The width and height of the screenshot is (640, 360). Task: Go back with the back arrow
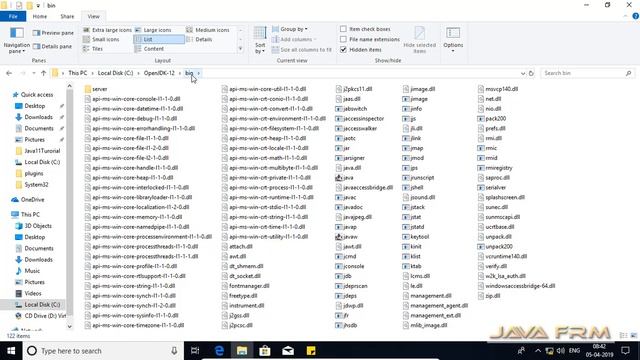[9, 73]
